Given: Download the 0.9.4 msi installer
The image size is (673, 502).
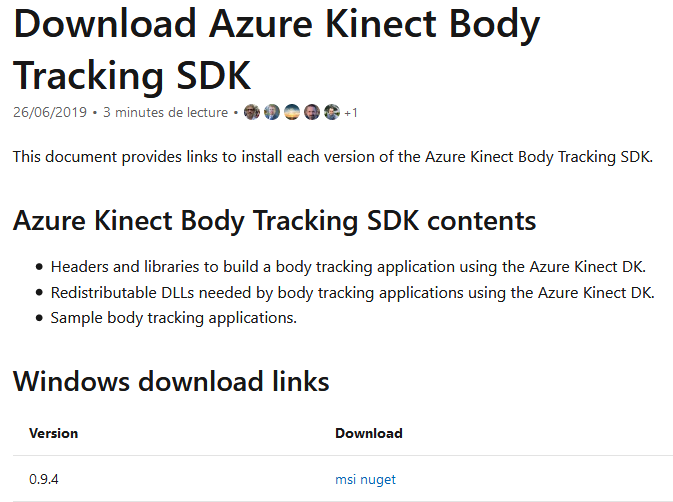Looking at the screenshot, I should (345, 480).
